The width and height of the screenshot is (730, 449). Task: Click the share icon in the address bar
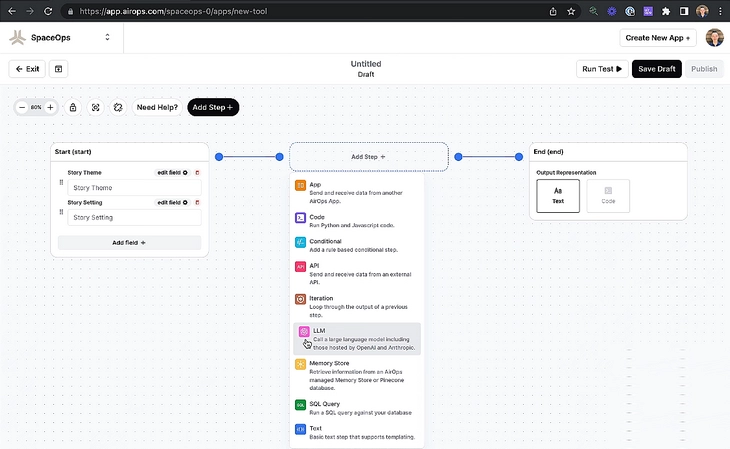coord(553,11)
